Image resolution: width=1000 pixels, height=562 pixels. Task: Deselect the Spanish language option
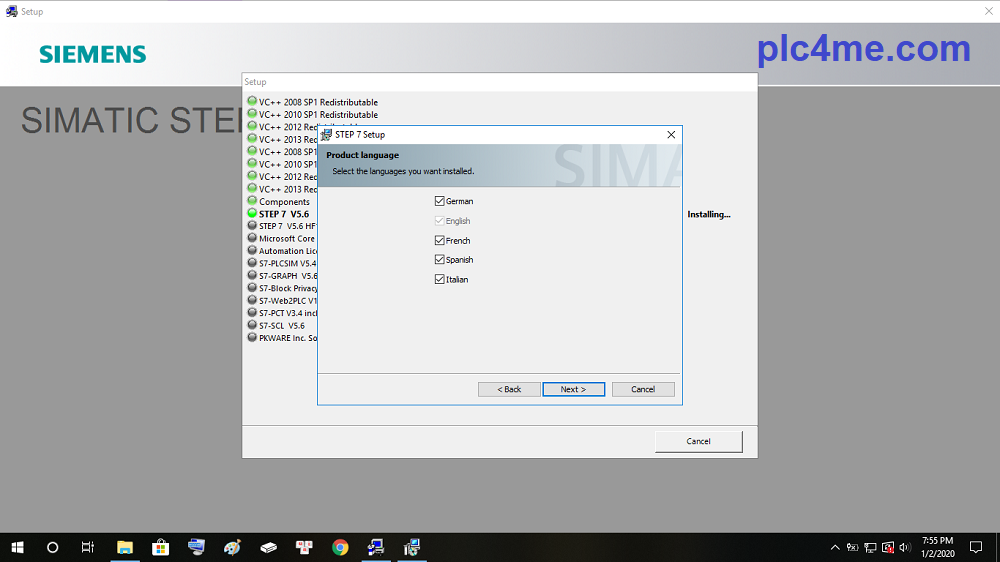(x=440, y=260)
